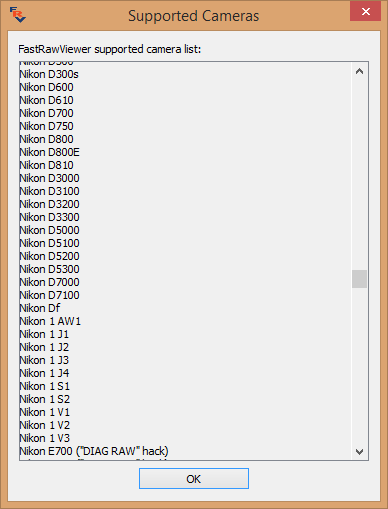
Task: Select the Nikon D750 entry
Action: pos(46,126)
